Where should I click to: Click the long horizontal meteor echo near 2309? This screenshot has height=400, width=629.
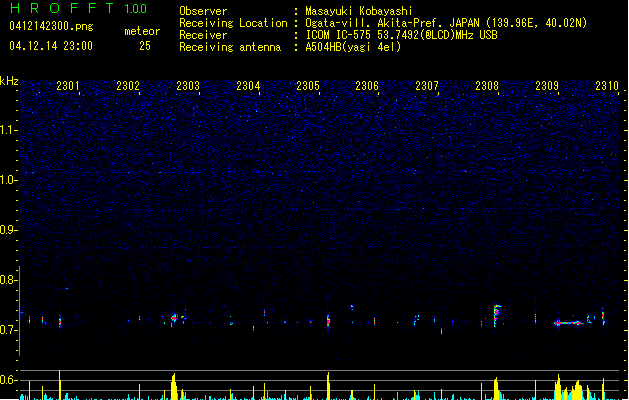568,323
